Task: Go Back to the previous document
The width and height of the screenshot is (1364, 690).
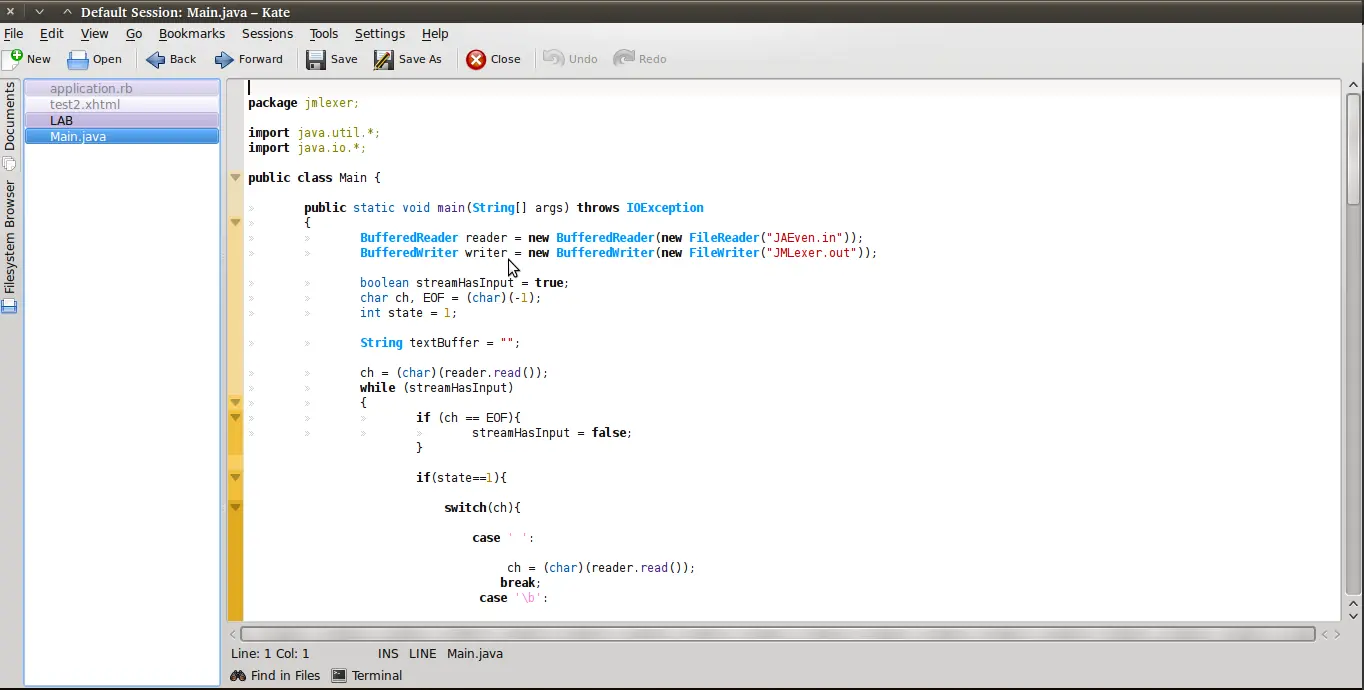Action: 171,59
